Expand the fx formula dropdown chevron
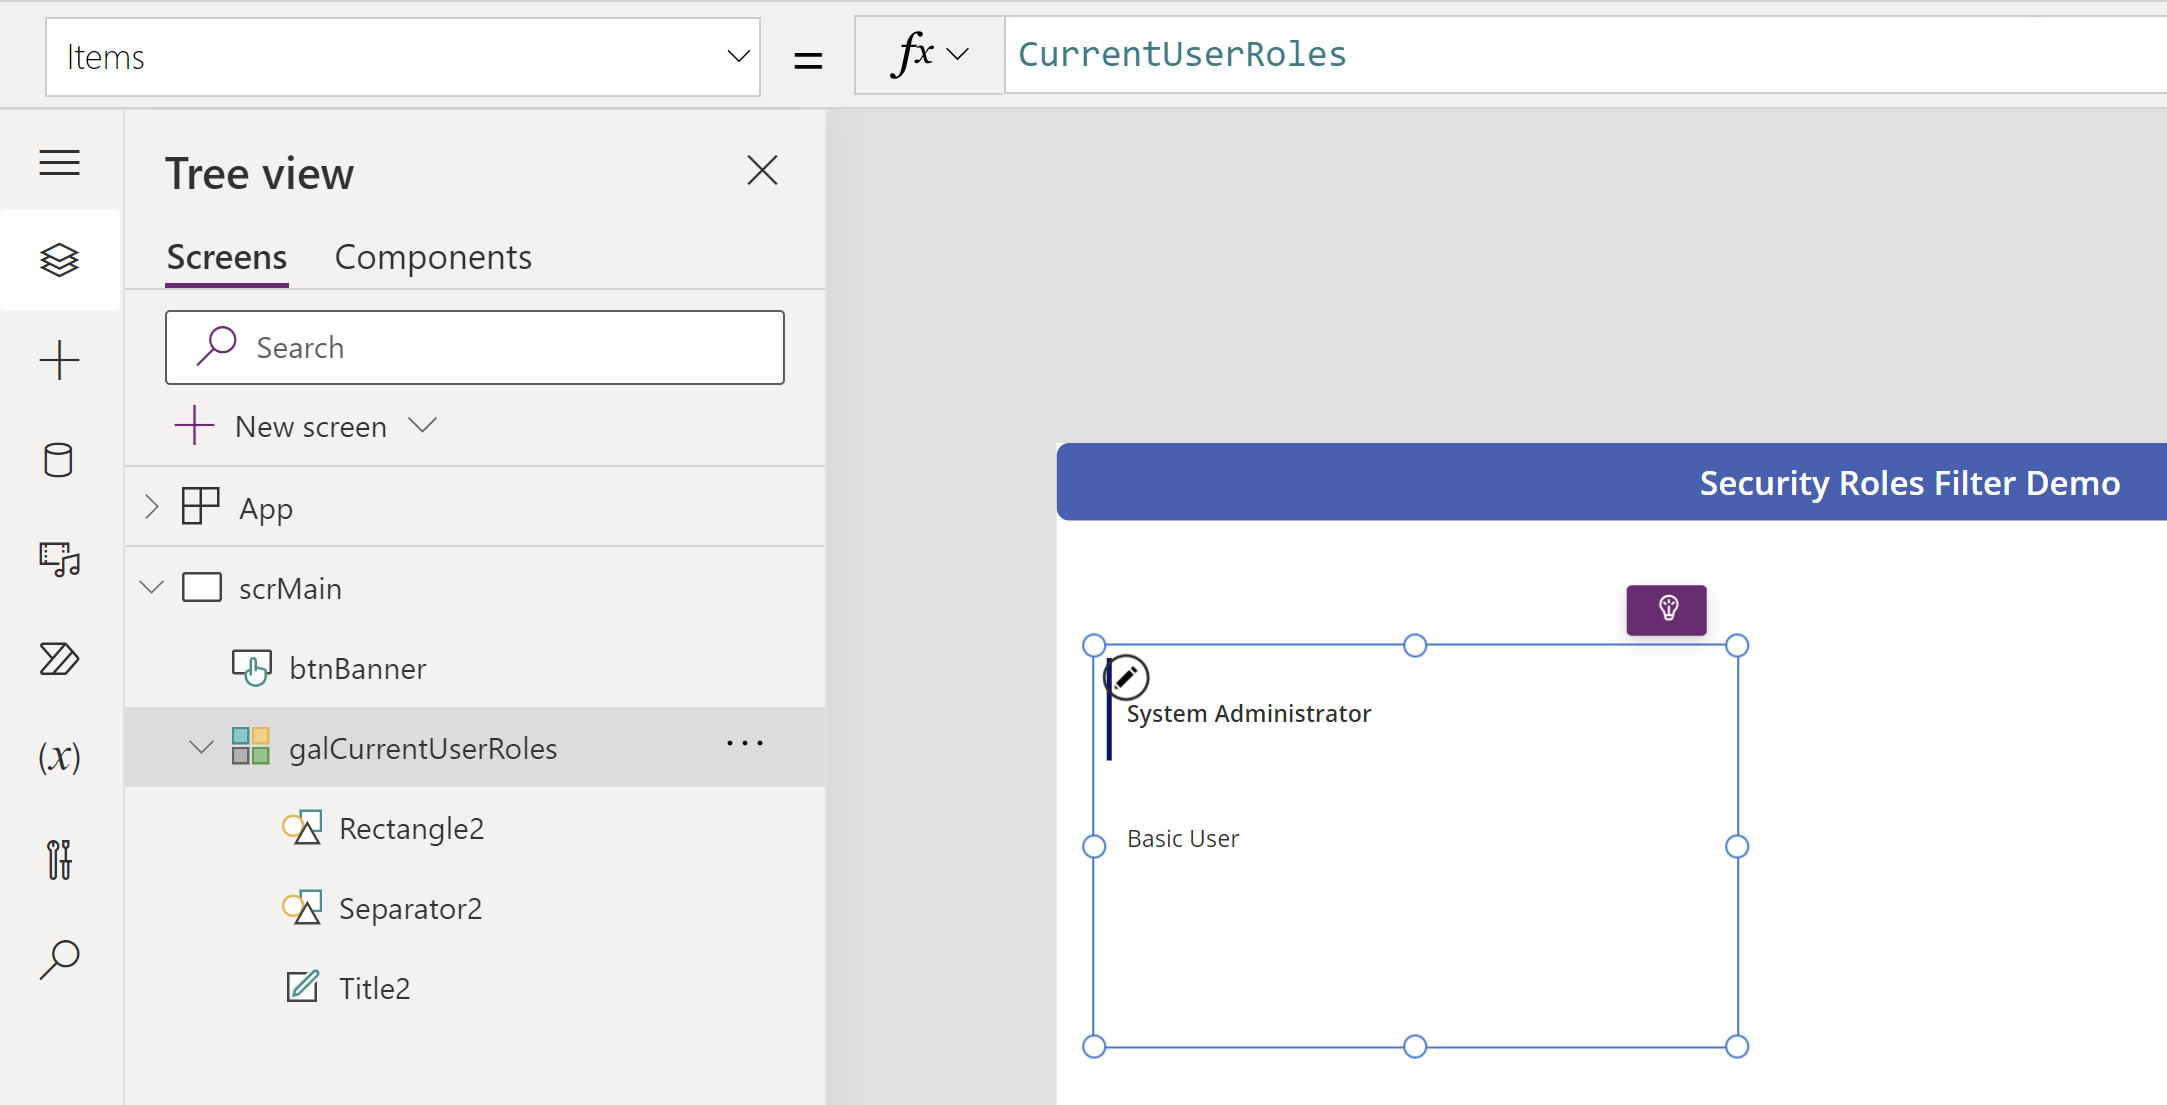The width and height of the screenshot is (2167, 1105). (x=957, y=54)
